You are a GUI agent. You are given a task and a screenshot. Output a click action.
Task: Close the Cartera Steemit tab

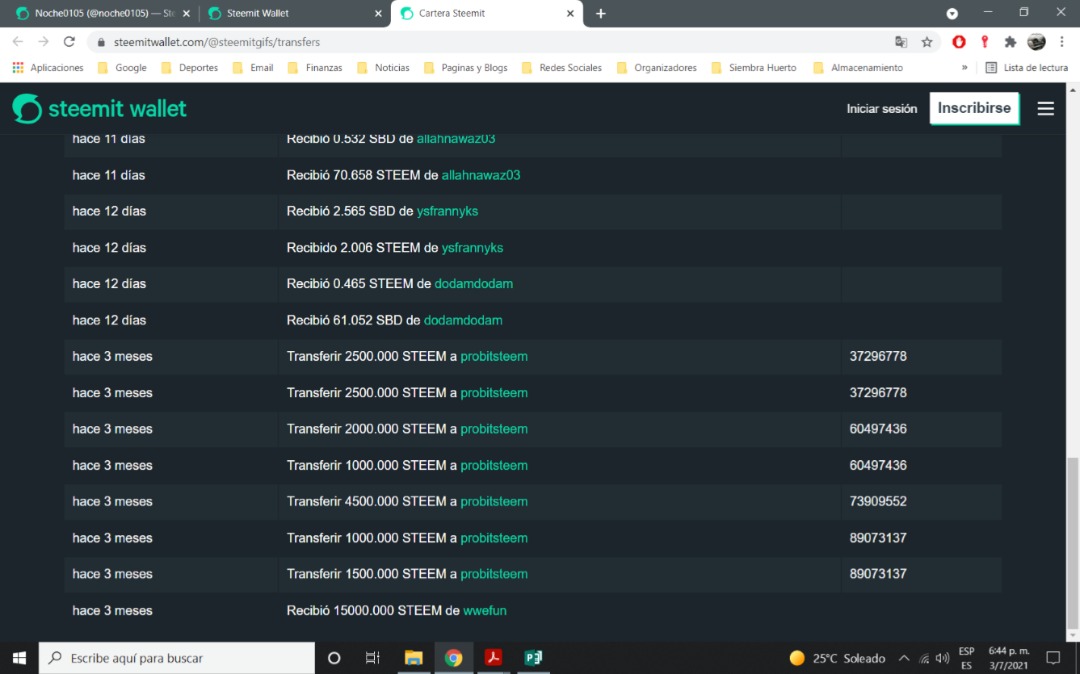(570, 13)
